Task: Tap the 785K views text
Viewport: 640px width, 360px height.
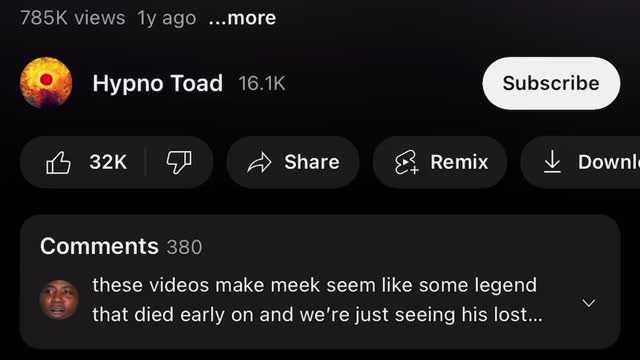Action: point(72,18)
